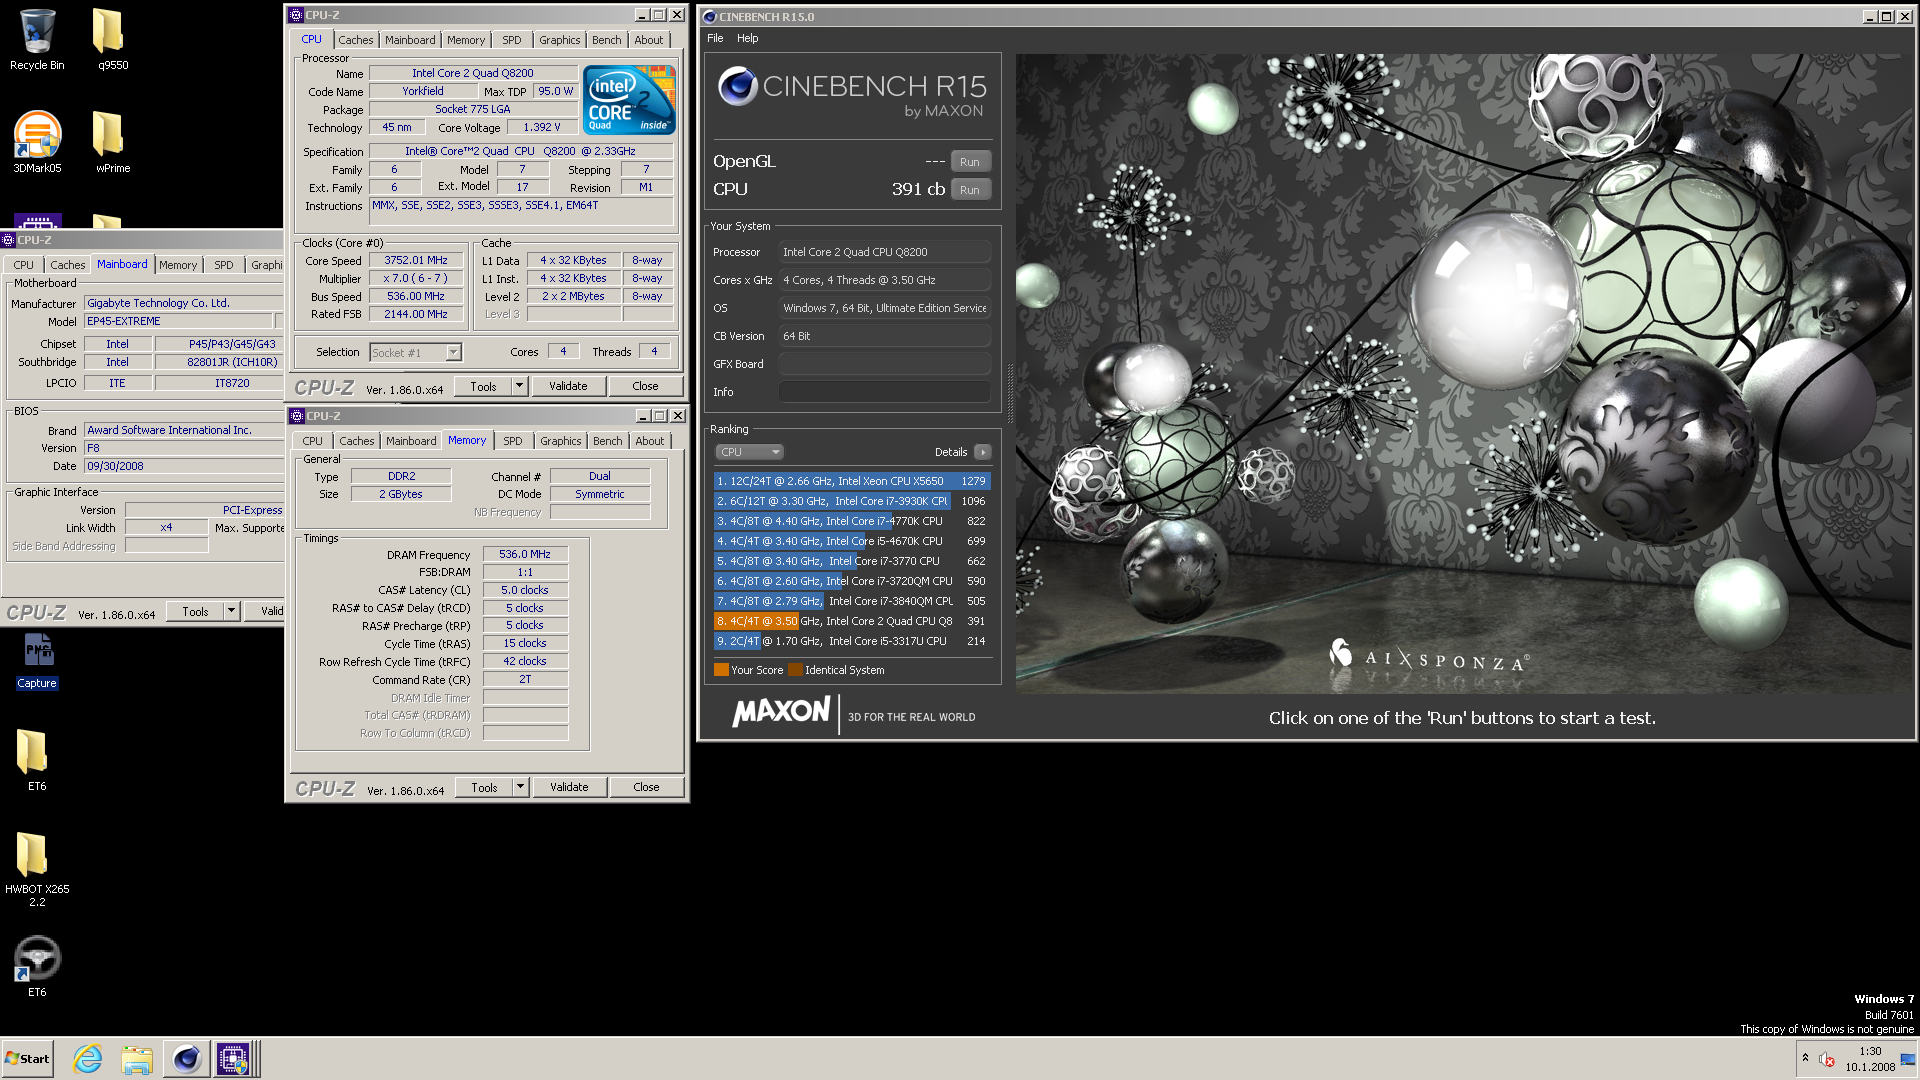Click the Identical System legend swatch
Screen dimensions: 1920x1080
[795, 670]
